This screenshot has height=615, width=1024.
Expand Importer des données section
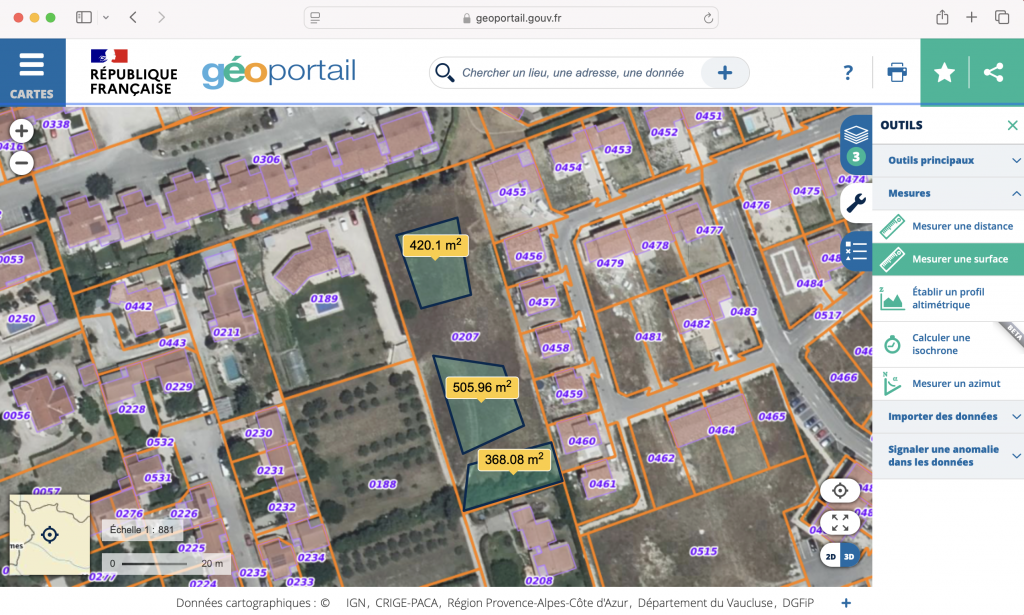coord(947,416)
